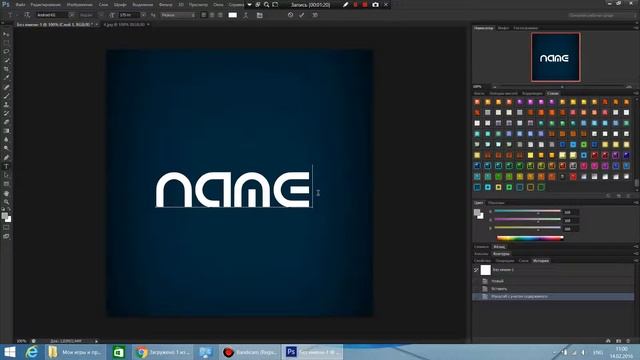The image size is (640, 360).
Task: Click the text color swatch in options bar
Action: 233,15
